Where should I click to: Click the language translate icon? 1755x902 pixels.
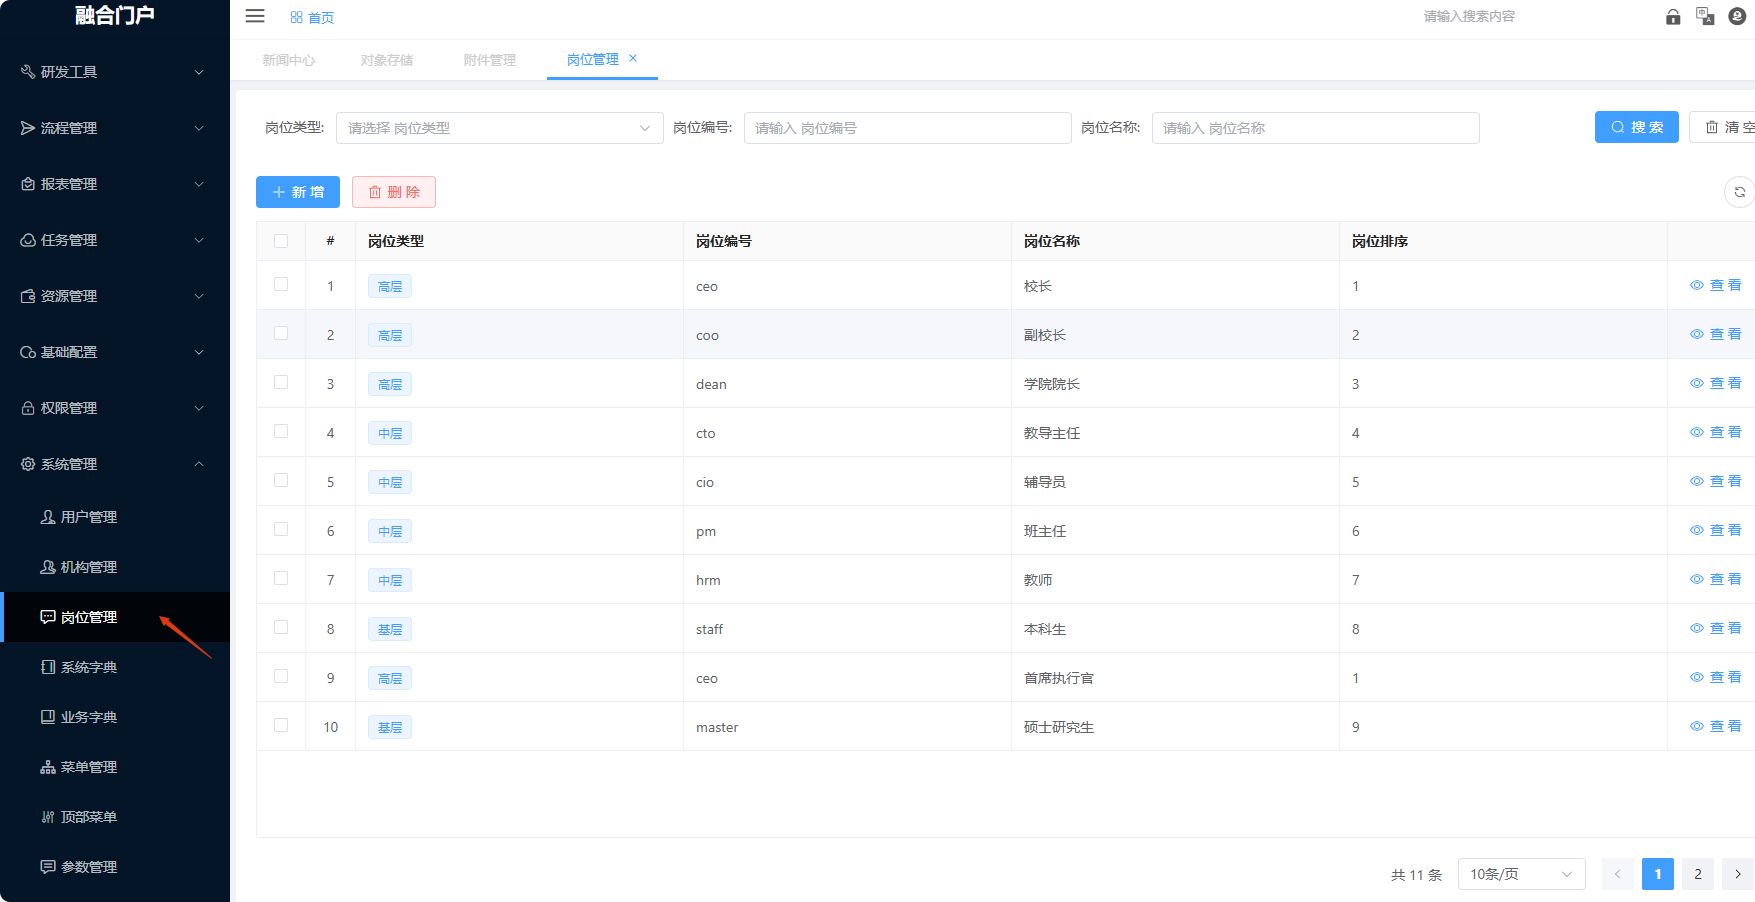pyautogui.click(x=1705, y=16)
